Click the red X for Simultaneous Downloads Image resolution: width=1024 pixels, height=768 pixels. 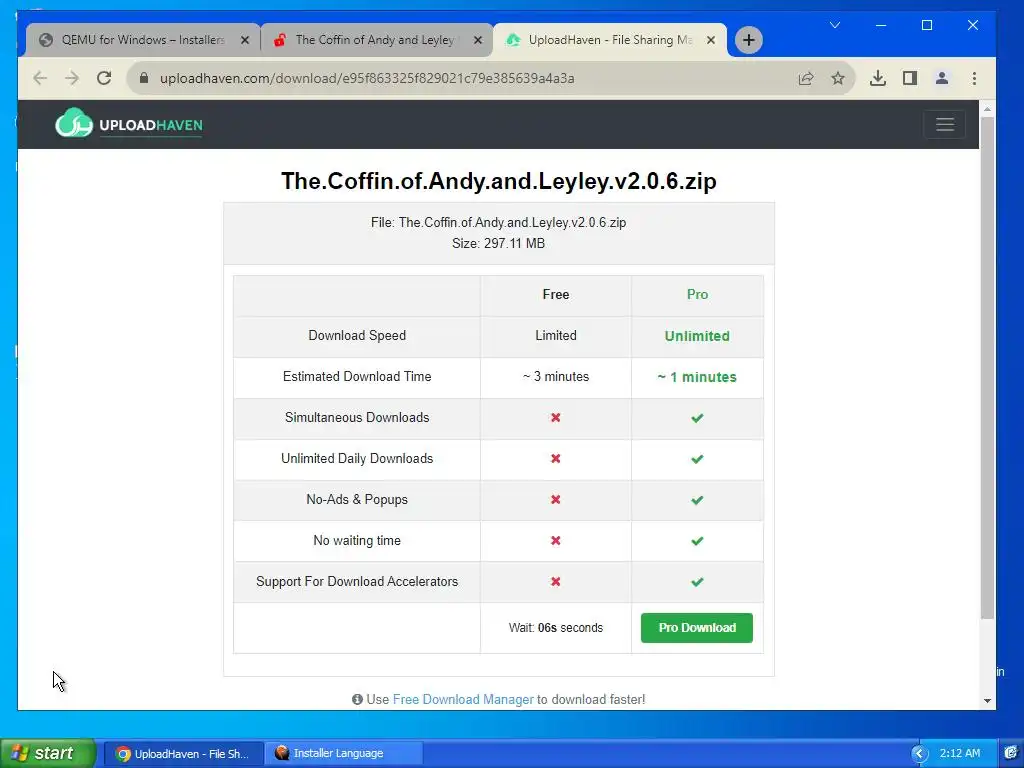(556, 417)
